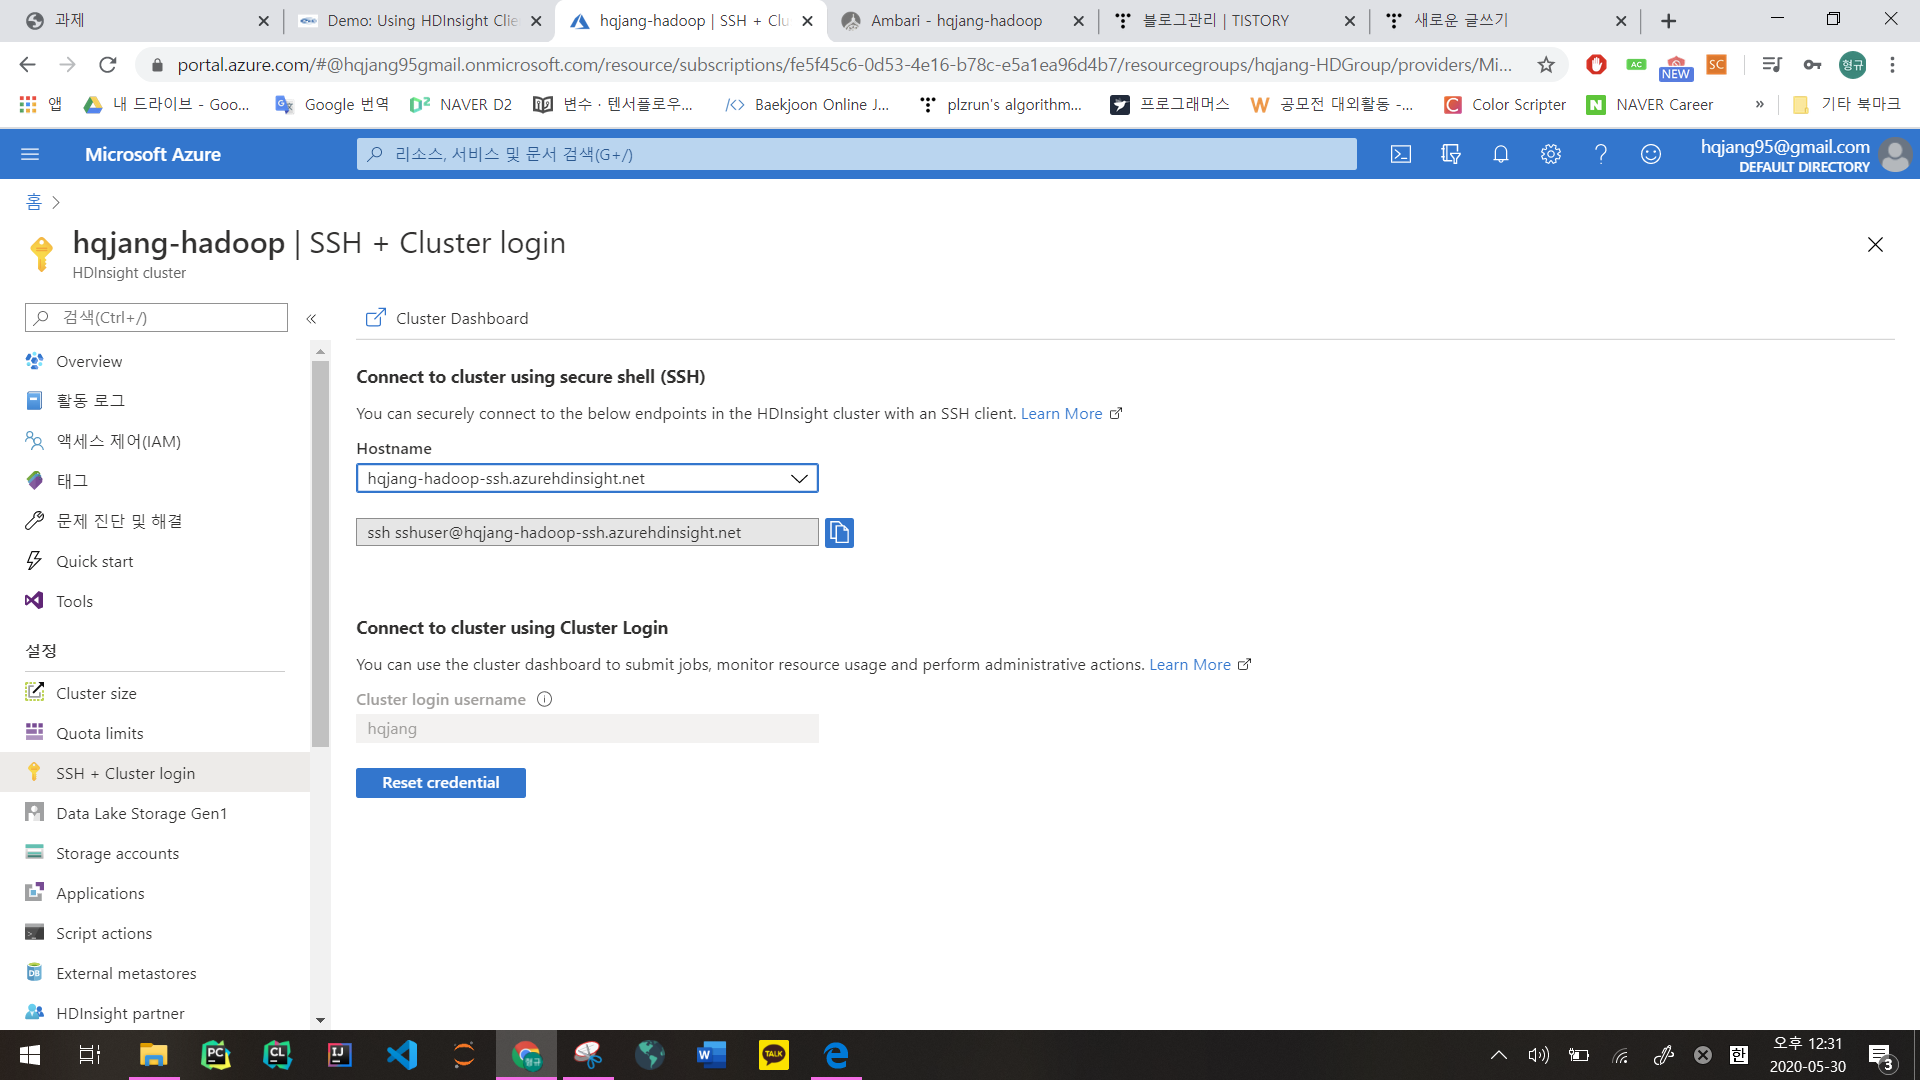This screenshot has height=1080, width=1920.
Task: Show hidden system tray icons
Action: point(1498,1055)
